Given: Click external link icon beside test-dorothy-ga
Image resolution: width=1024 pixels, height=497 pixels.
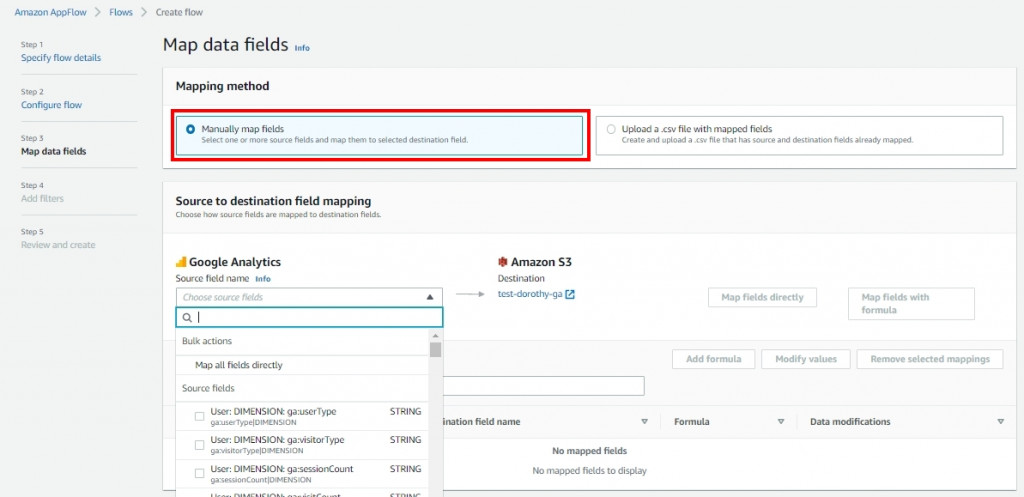Looking at the screenshot, I should point(570,295).
